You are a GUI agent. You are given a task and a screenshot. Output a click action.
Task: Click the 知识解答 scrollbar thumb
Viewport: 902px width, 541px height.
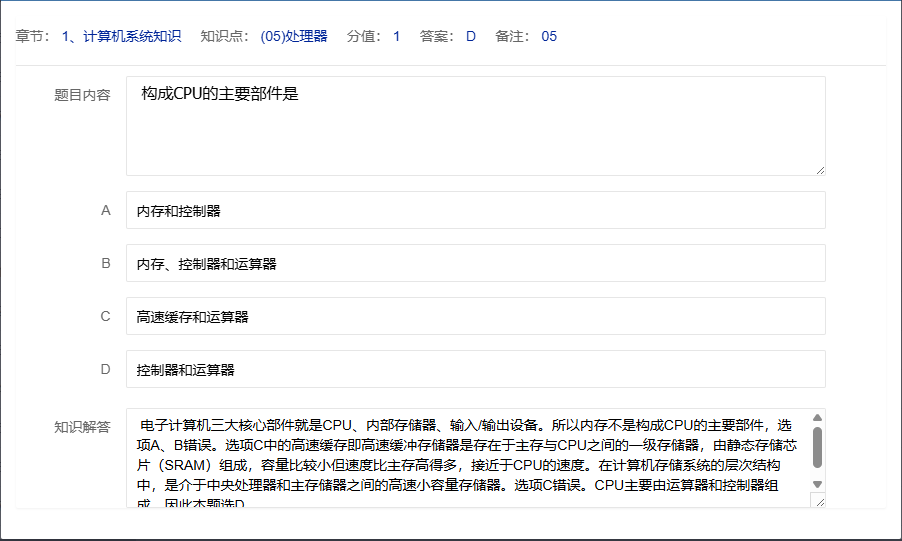tap(817, 448)
